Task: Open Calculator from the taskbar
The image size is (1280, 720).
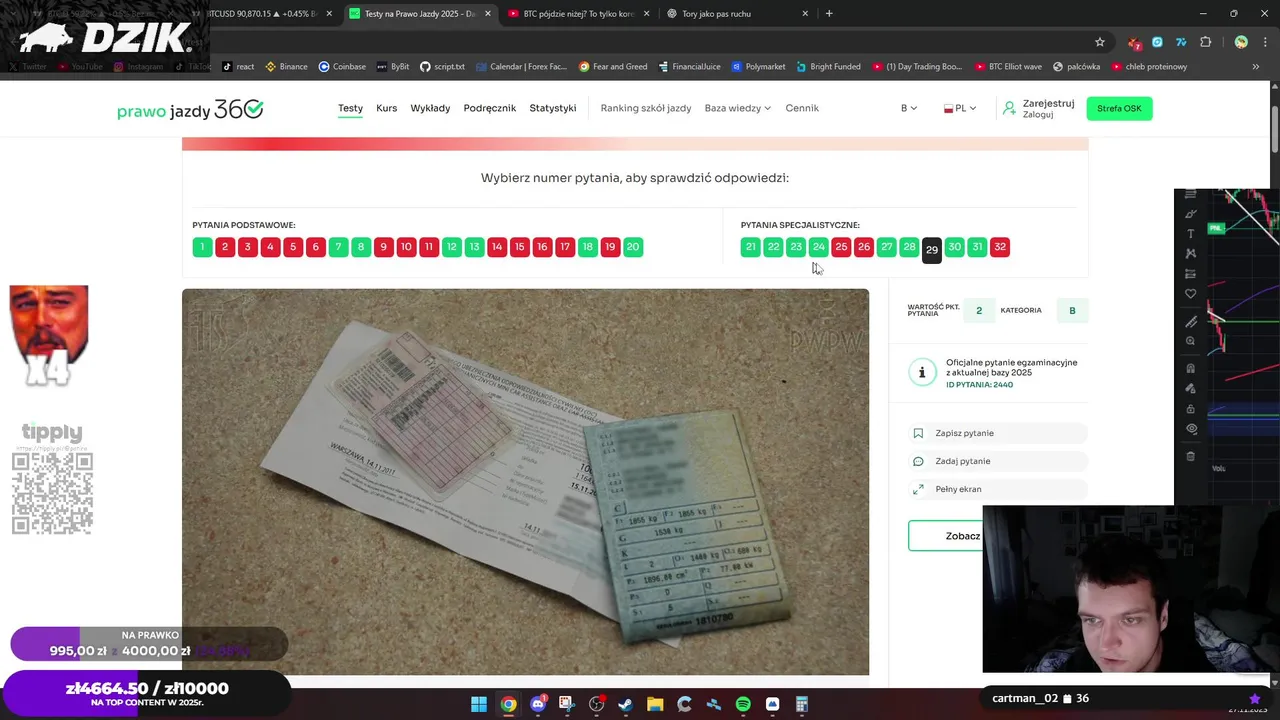Action: tap(802, 704)
